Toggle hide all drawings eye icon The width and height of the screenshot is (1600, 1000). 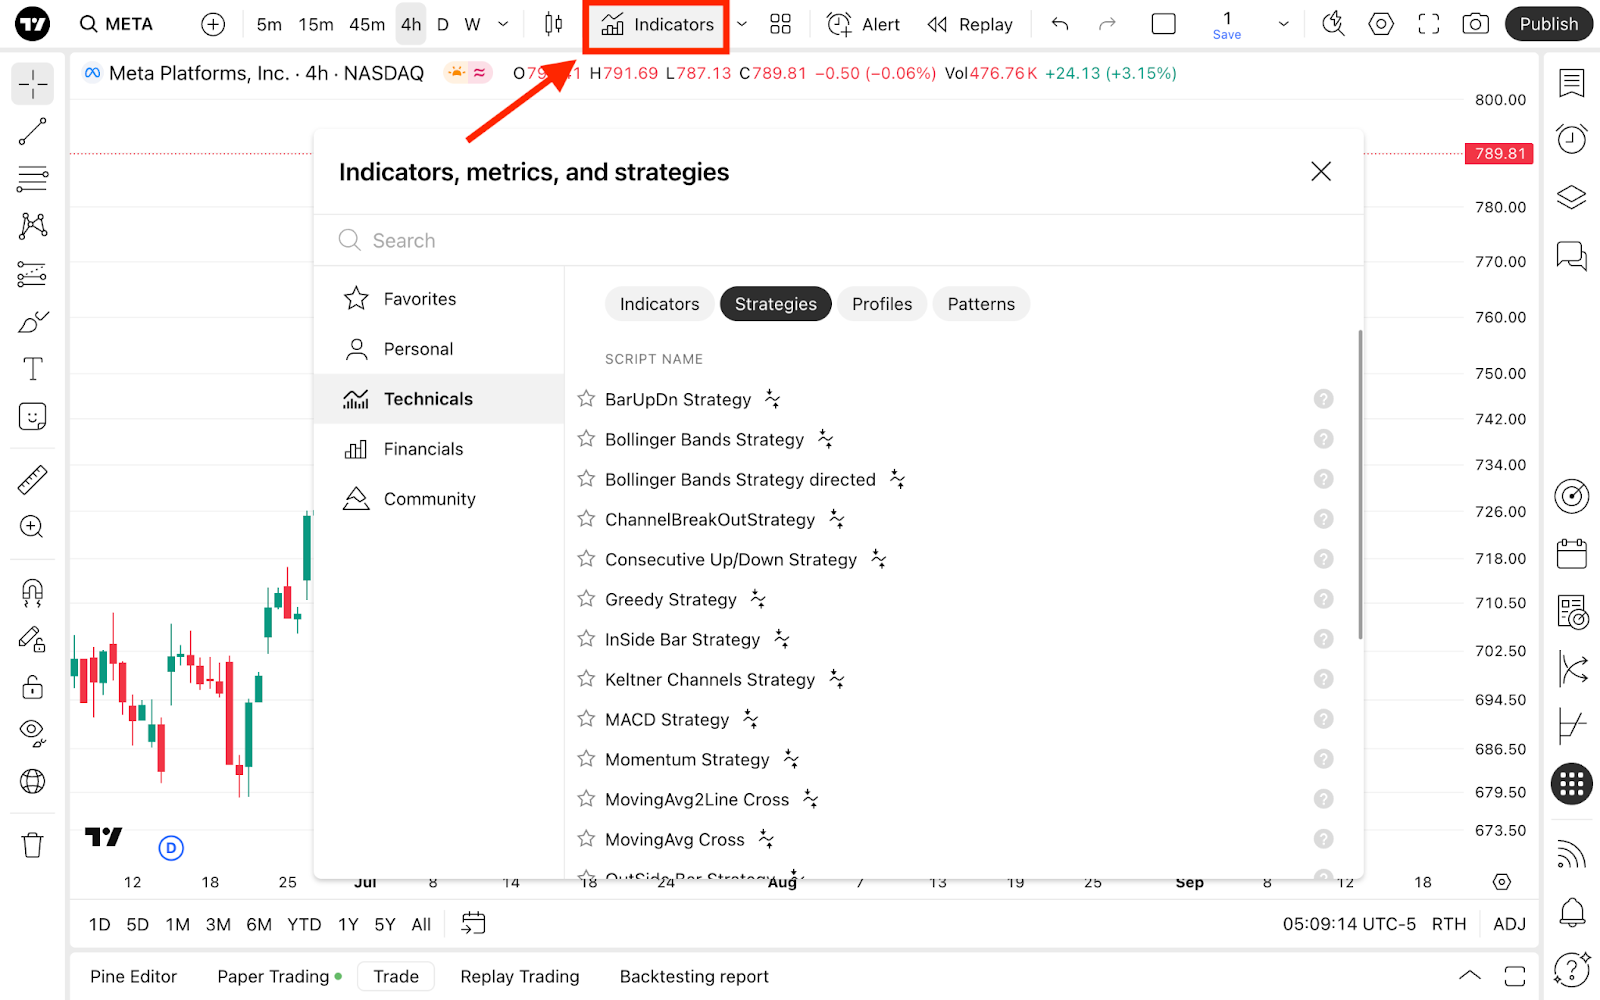pyautogui.click(x=33, y=734)
